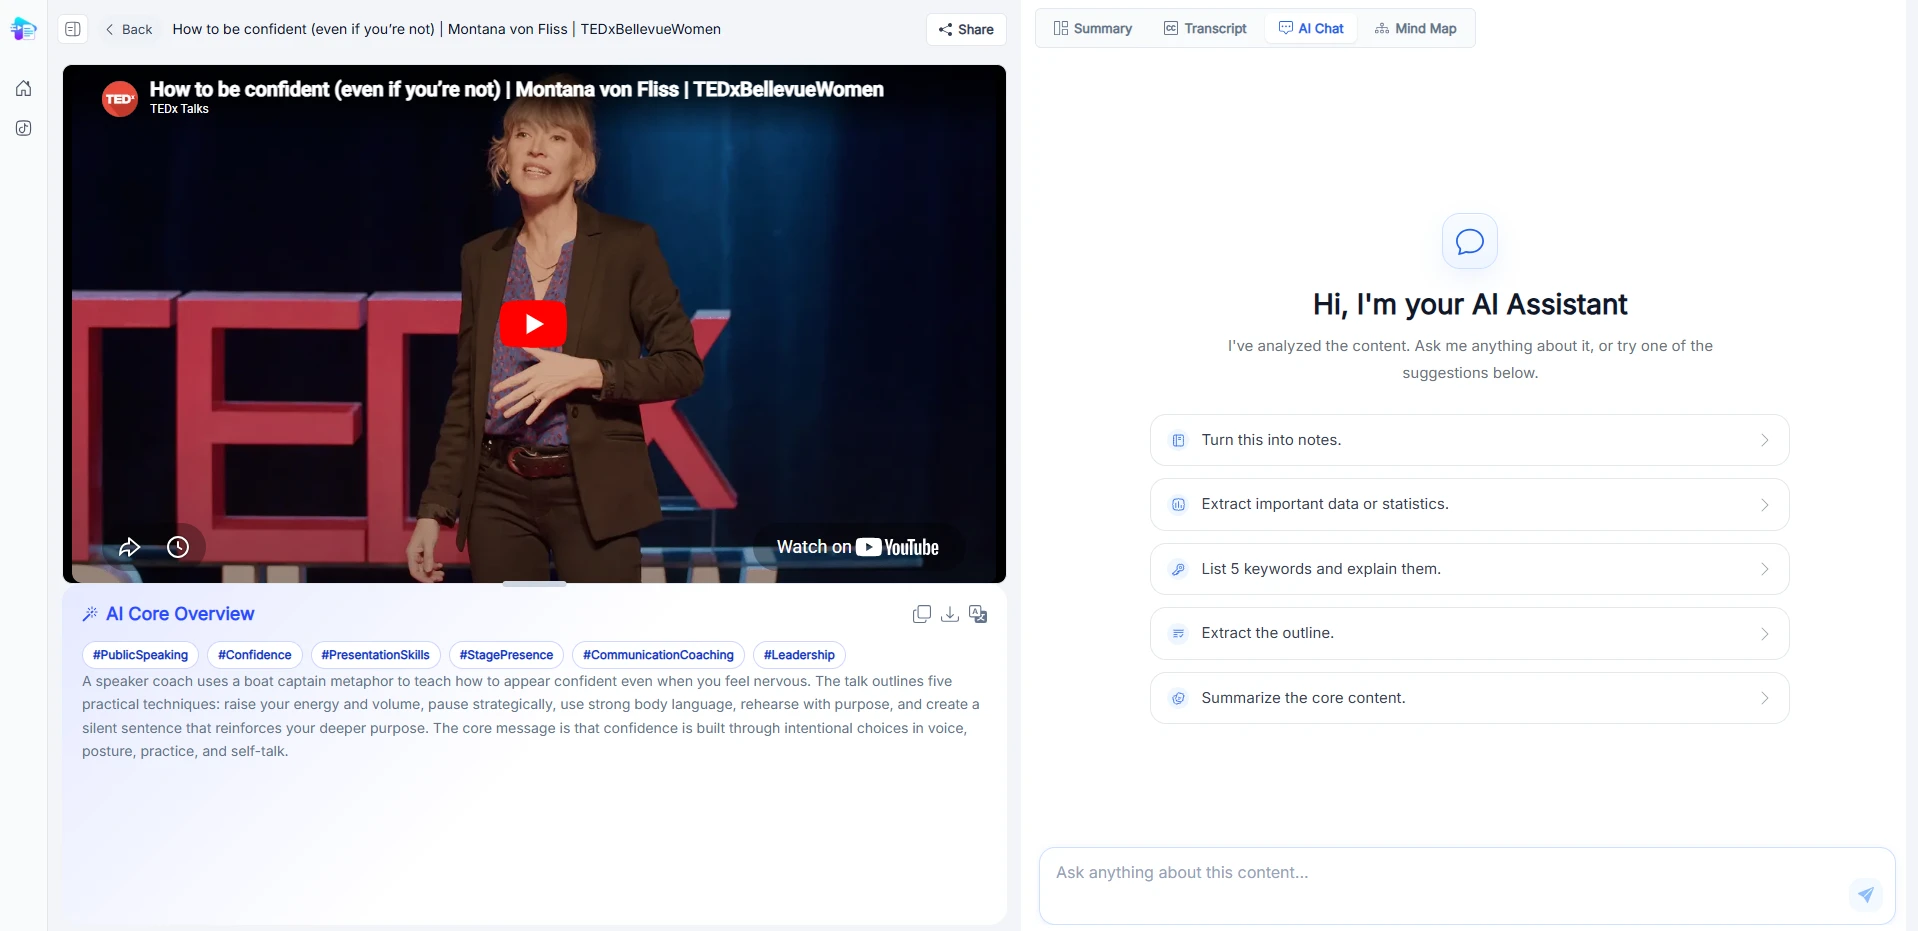Switch to the Transcript tab
This screenshot has width=1918, height=931.
pyautogui.click(x=1205, y=28)
